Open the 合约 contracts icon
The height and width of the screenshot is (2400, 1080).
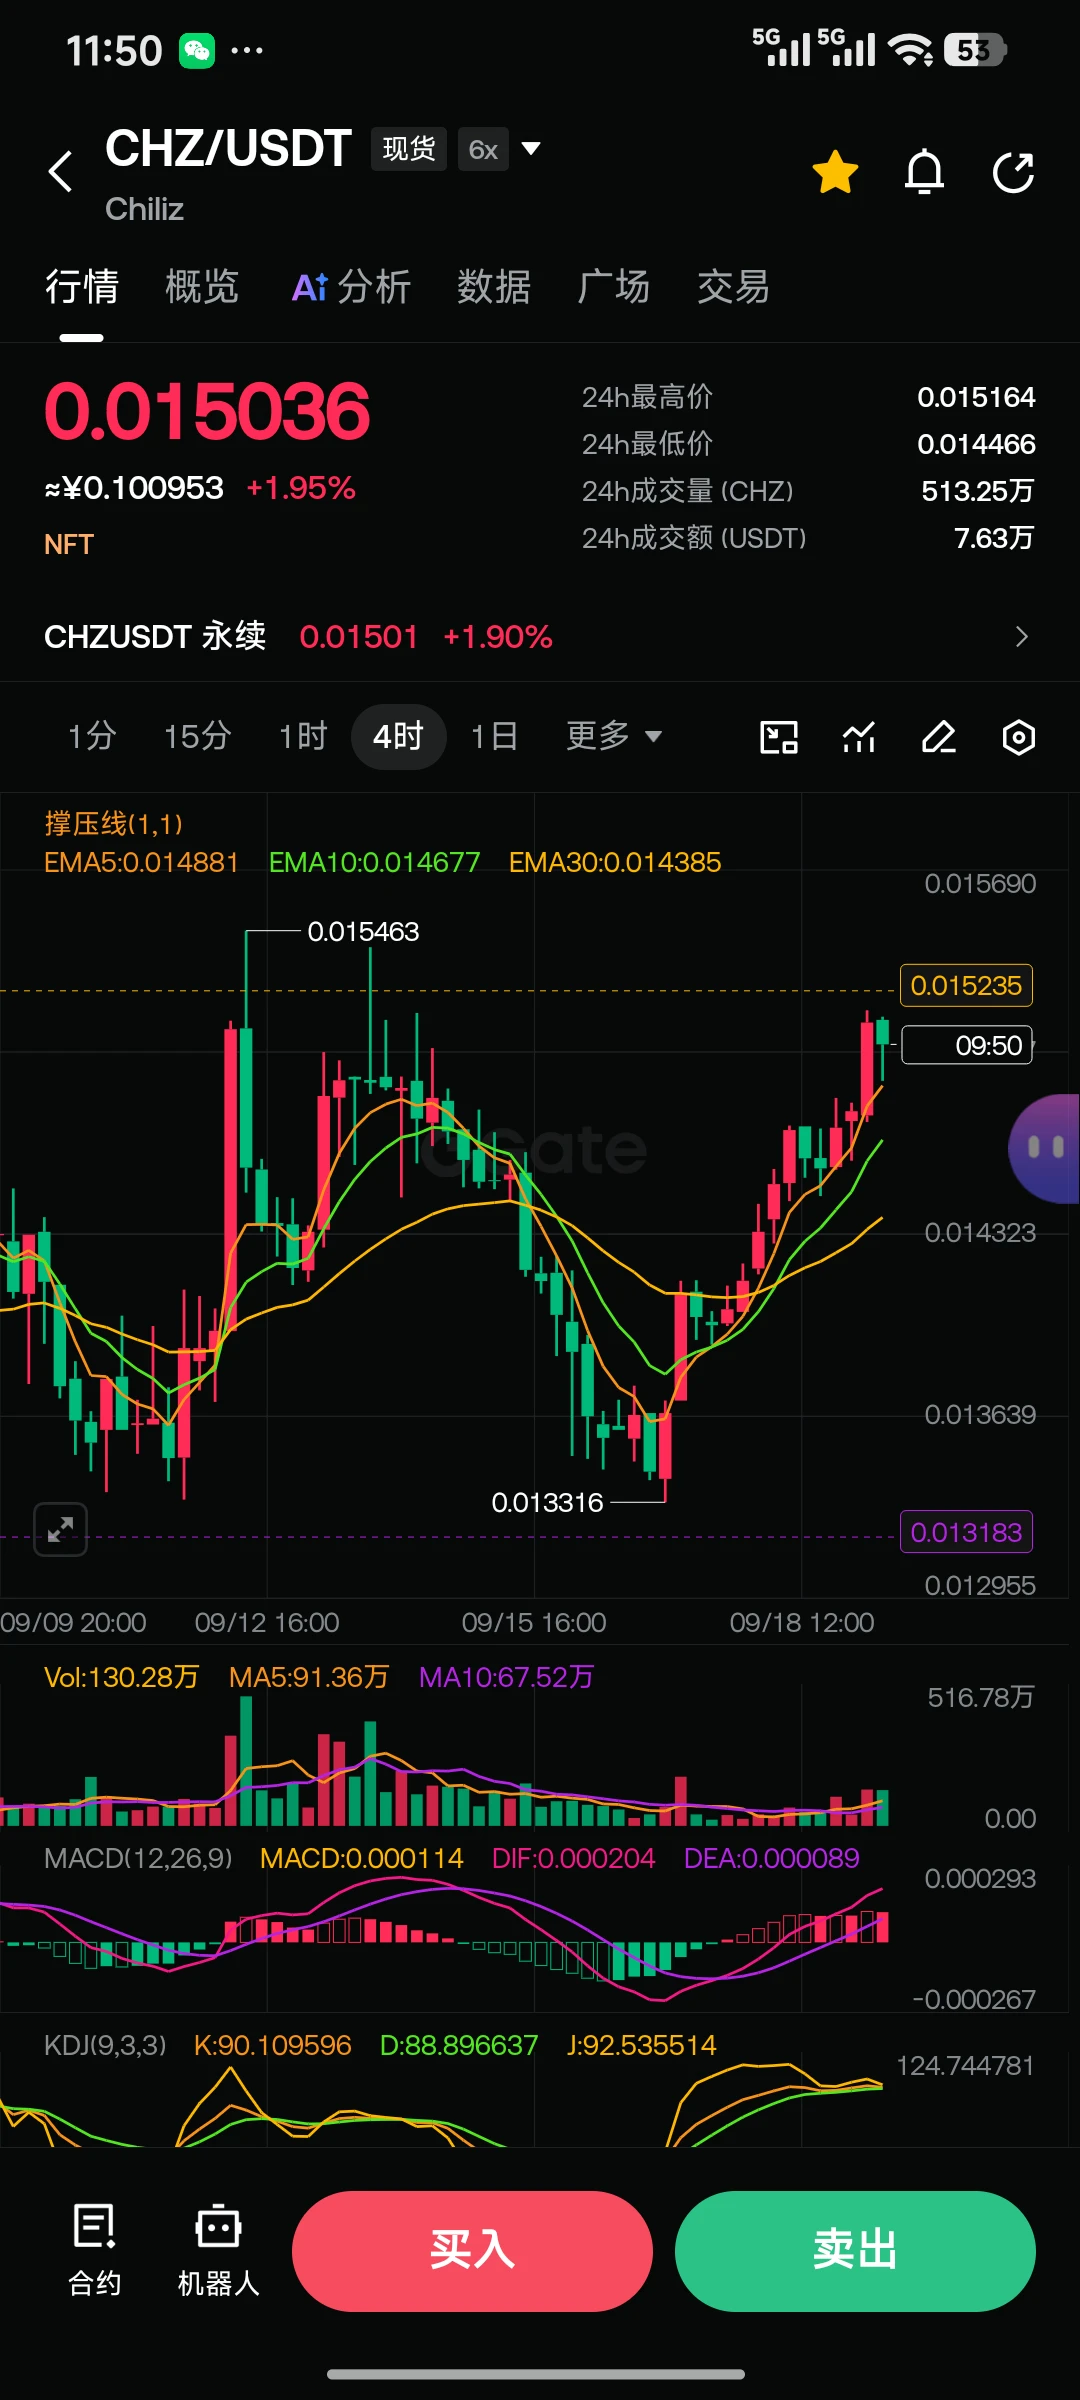pyautogui.click(x=95, y=2250)
